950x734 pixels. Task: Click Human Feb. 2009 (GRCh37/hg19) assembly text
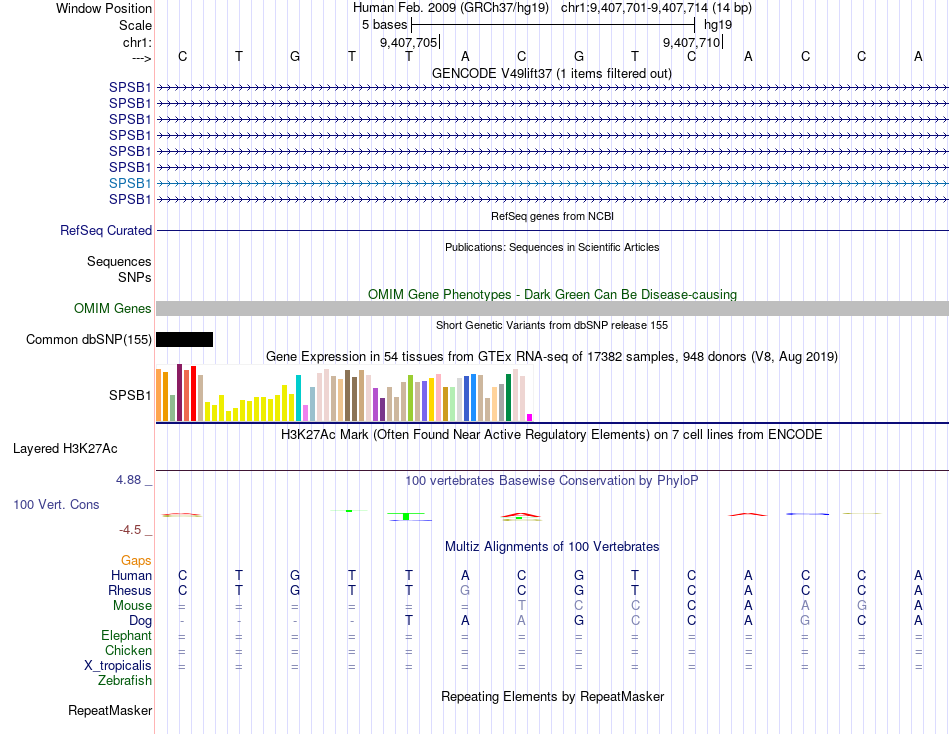click(x=451, y=8)
